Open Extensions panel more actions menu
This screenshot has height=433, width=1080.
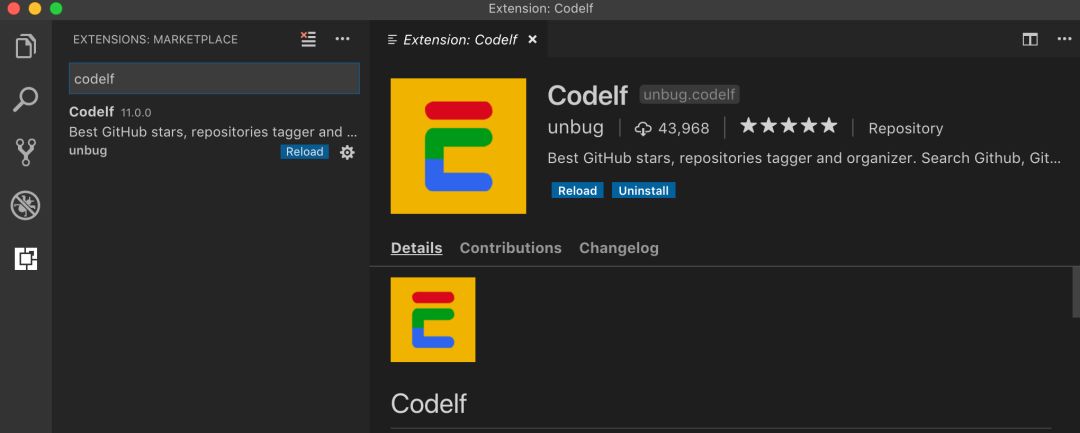[342, 39]
